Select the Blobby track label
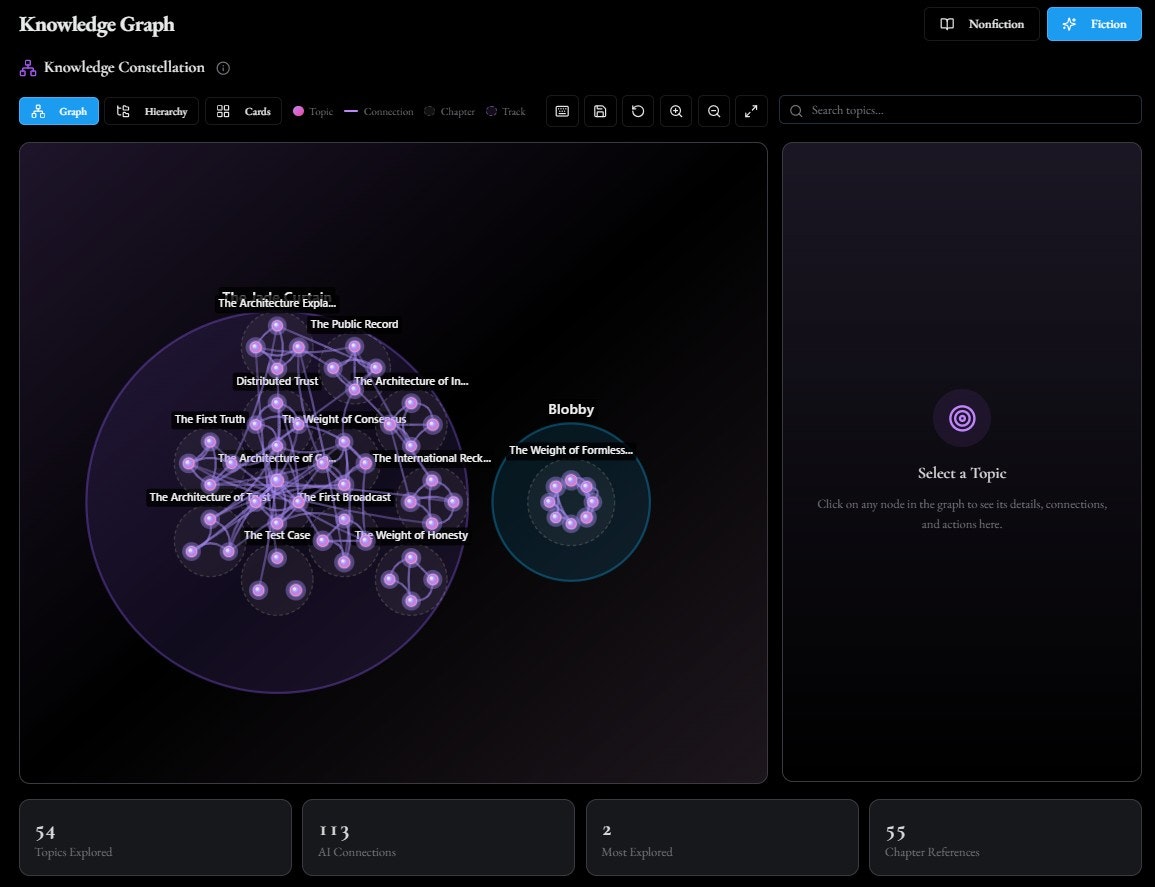This screenshot has width=1155, height=887. [x=571, y=409]
